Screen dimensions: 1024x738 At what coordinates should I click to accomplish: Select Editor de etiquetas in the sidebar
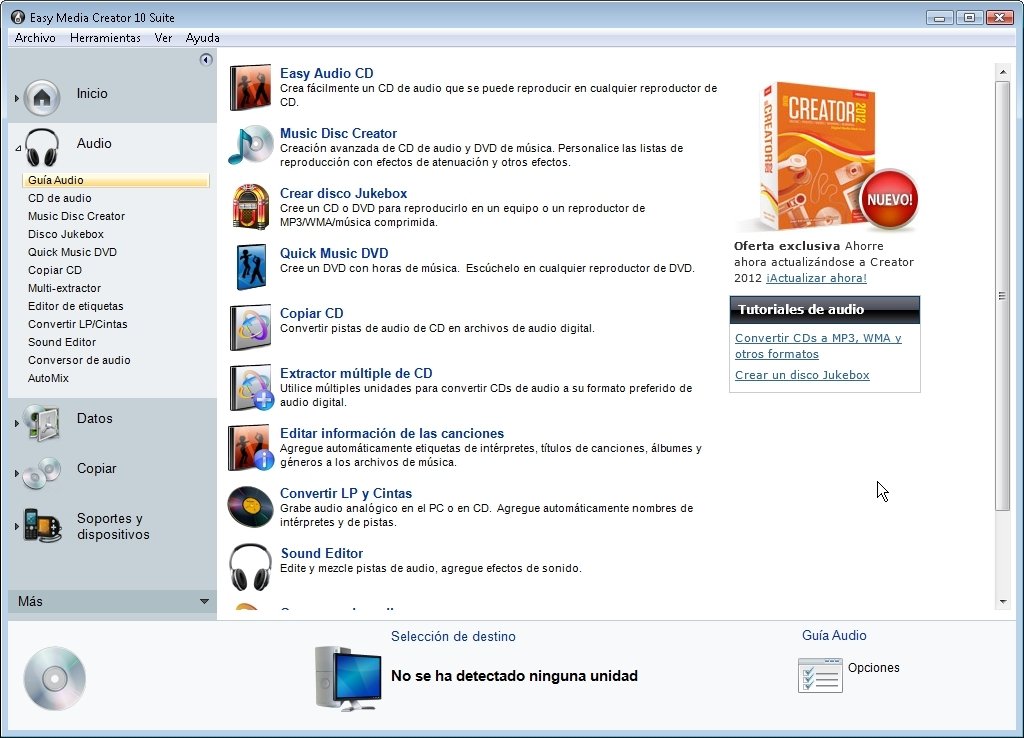pyautogui.click(x=76, y=306)
